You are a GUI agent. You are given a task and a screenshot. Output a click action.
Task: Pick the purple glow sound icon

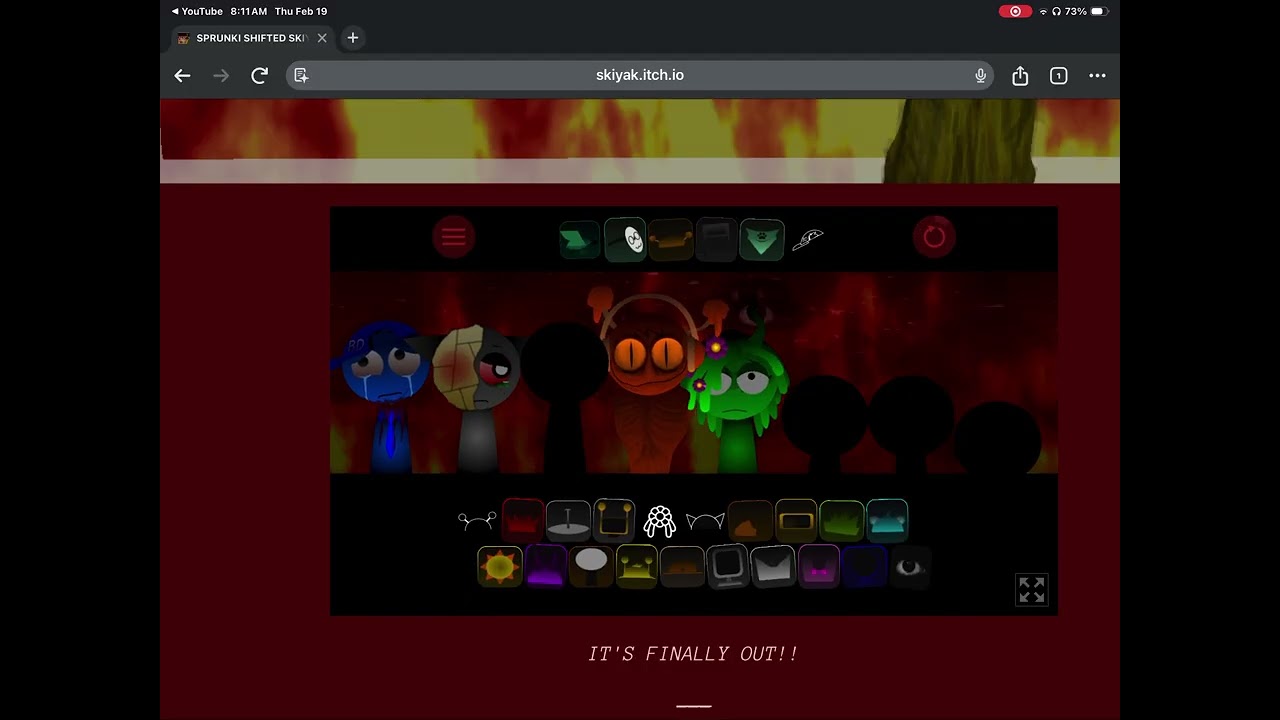click(546, 567)
